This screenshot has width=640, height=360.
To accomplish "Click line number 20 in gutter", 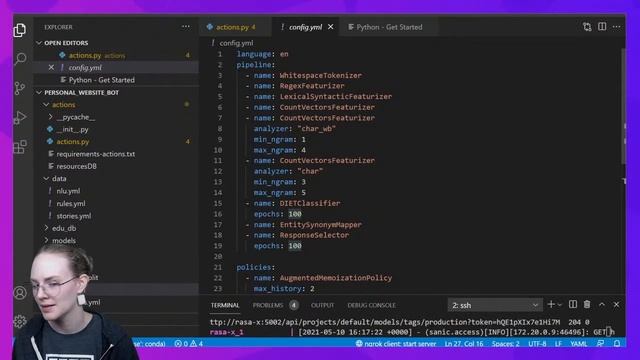I will (218, 256).
